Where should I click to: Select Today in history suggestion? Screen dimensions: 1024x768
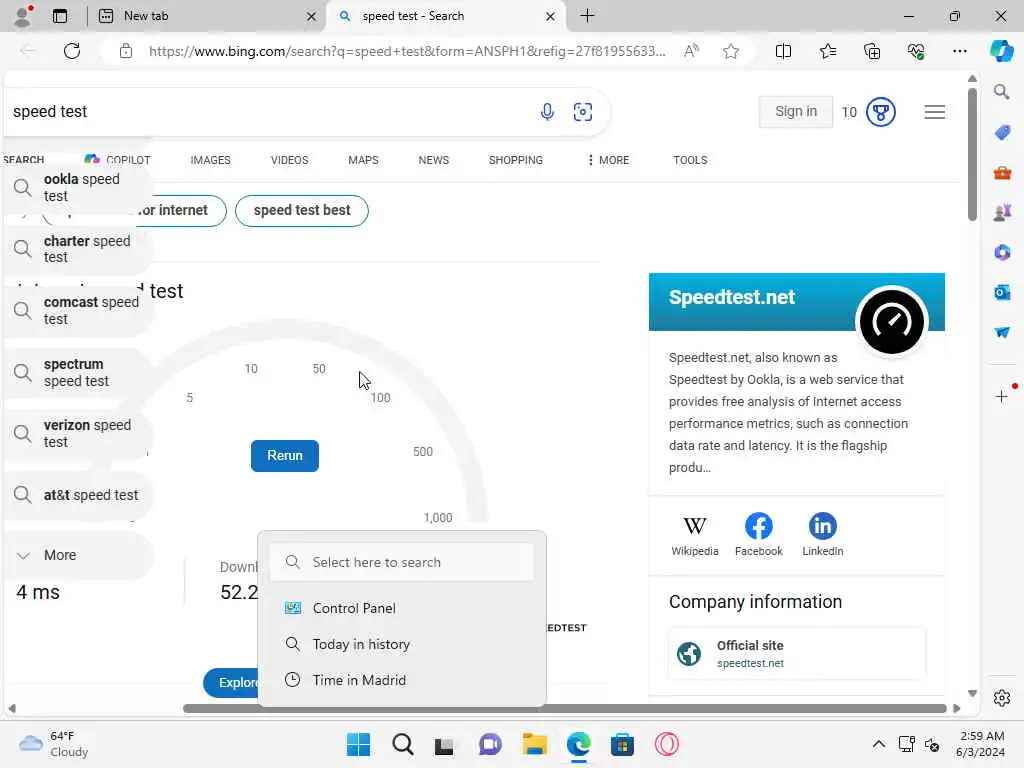pos(402,644)
